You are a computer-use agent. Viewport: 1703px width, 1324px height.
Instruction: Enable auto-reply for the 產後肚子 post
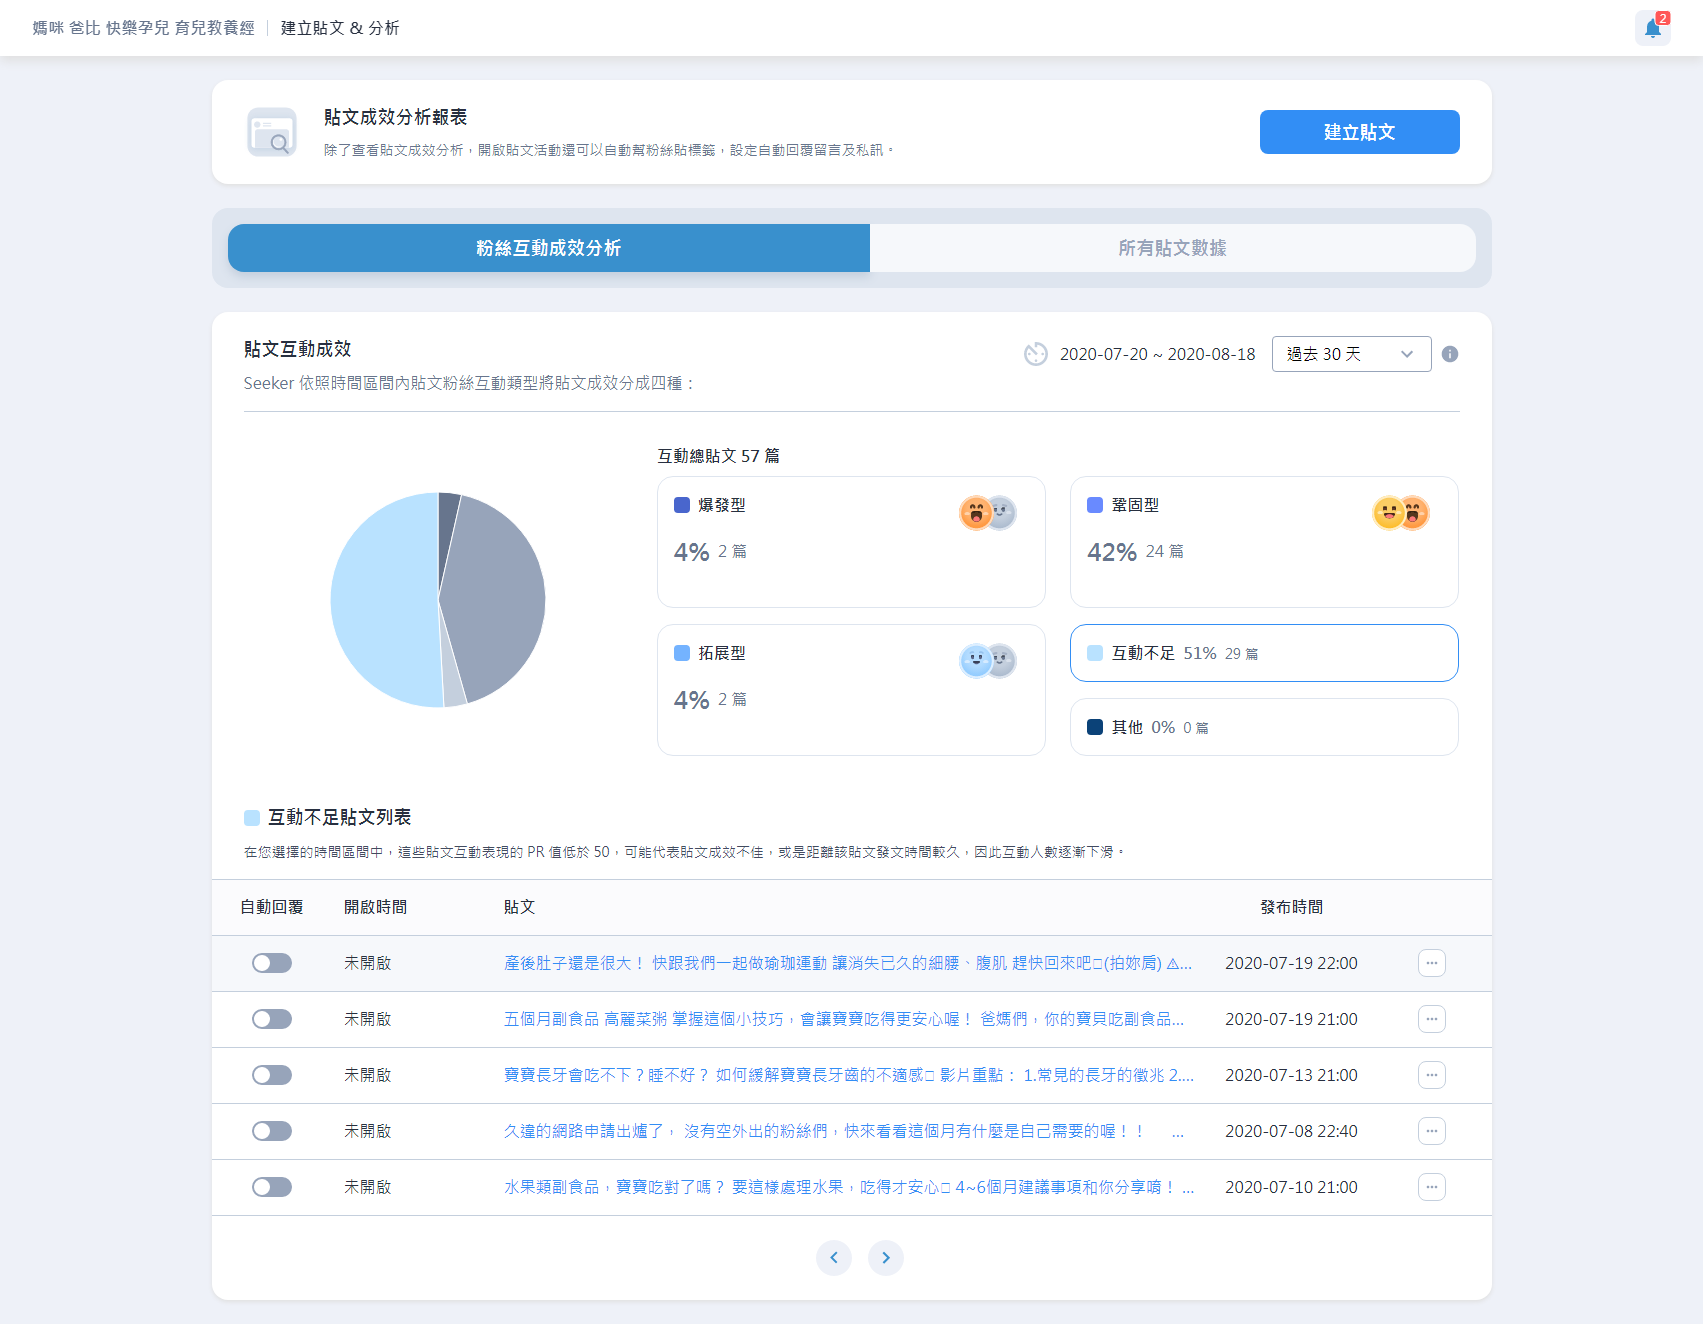coord(271,963)
